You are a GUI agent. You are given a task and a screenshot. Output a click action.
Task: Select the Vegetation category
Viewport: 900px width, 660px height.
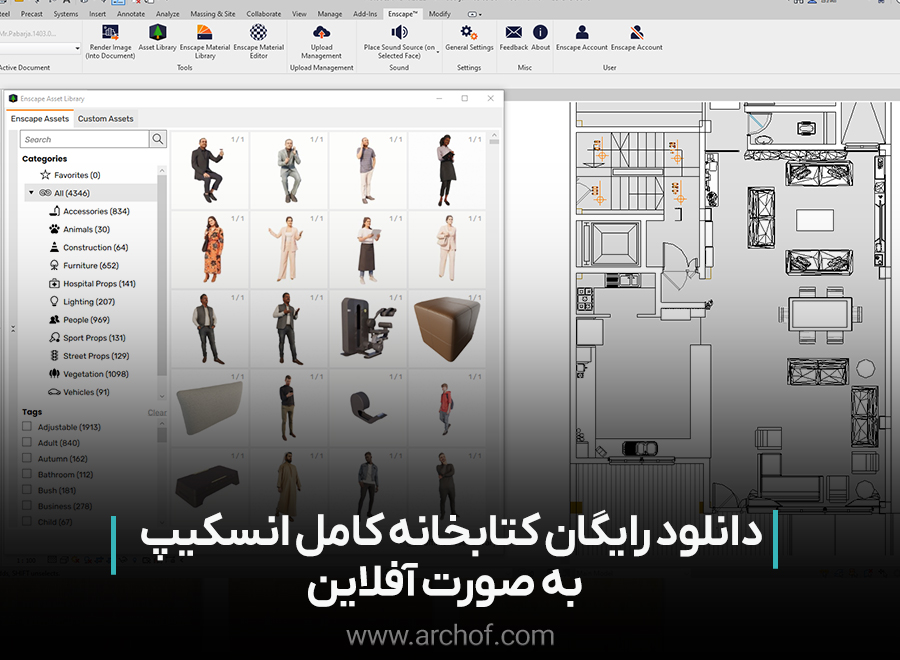point(89,374)
